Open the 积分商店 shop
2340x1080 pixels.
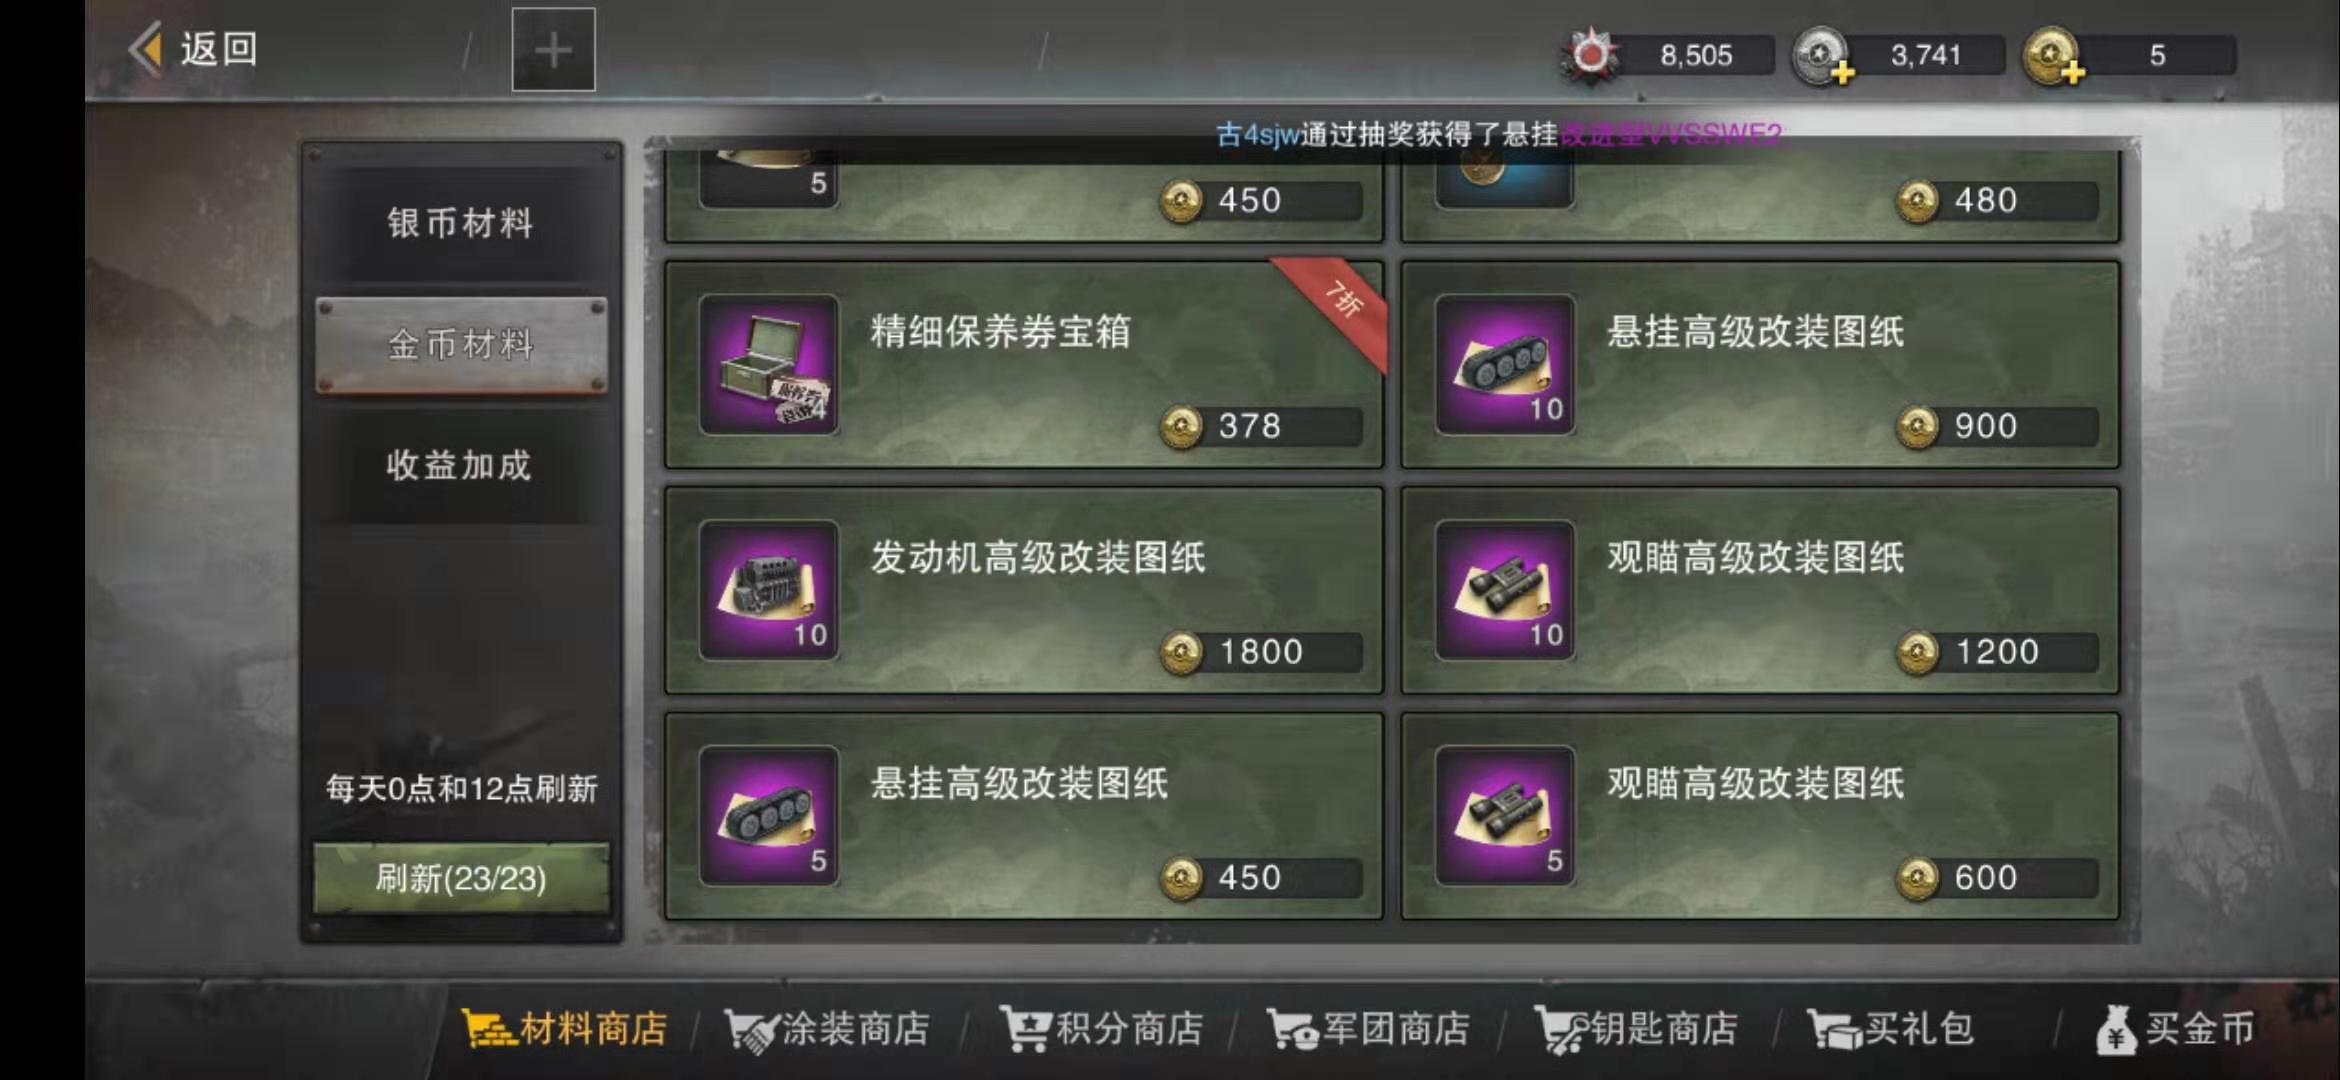[1102, 1029]
